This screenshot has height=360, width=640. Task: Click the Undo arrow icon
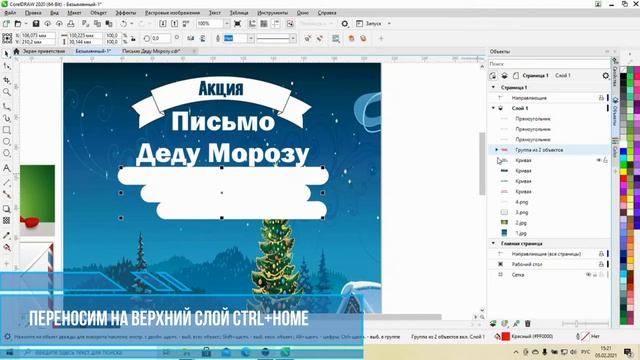pyautogui.click(x=123, y=24)
